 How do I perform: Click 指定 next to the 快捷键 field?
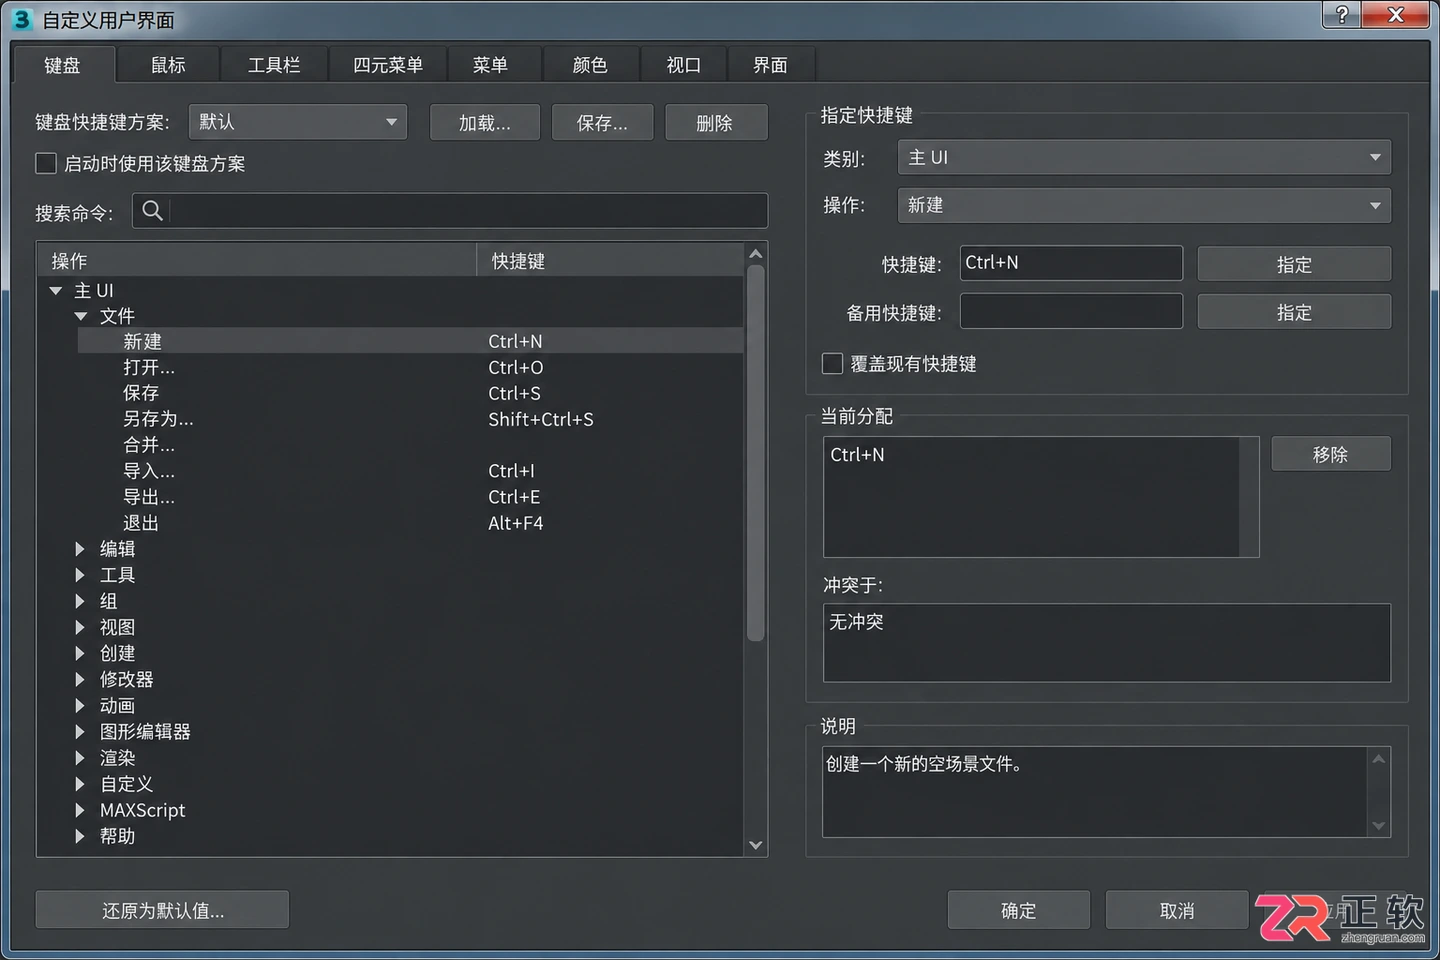(x=1294, y=264)
